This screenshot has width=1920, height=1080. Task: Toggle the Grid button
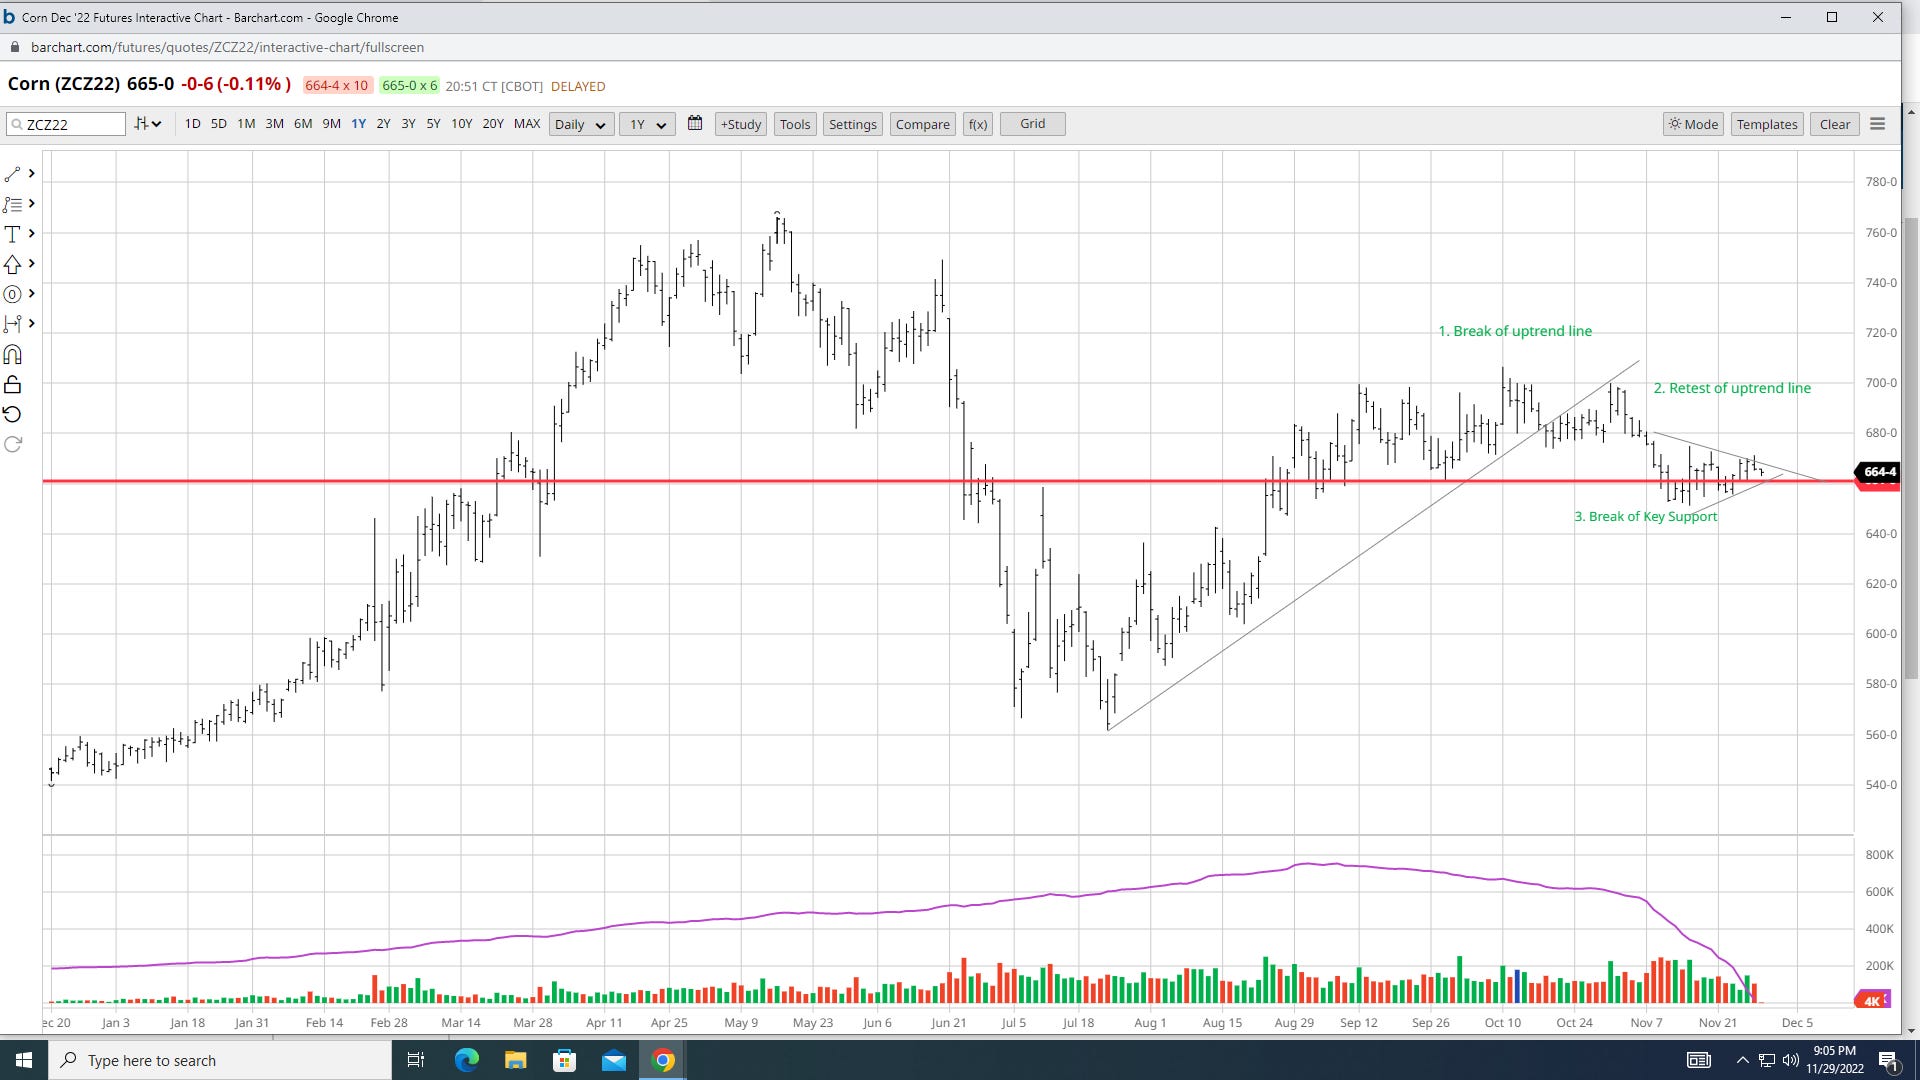(x=1032, y=124)
